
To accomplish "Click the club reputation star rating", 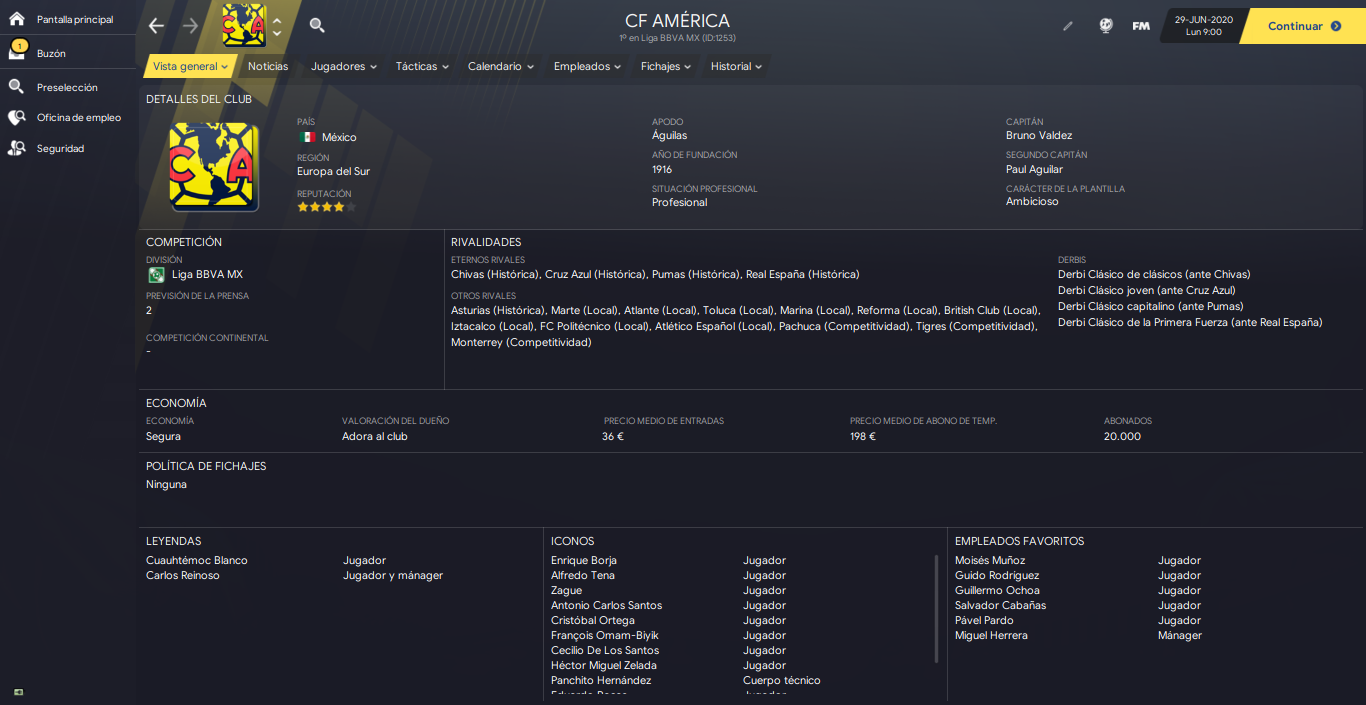I will click(326, 207).
